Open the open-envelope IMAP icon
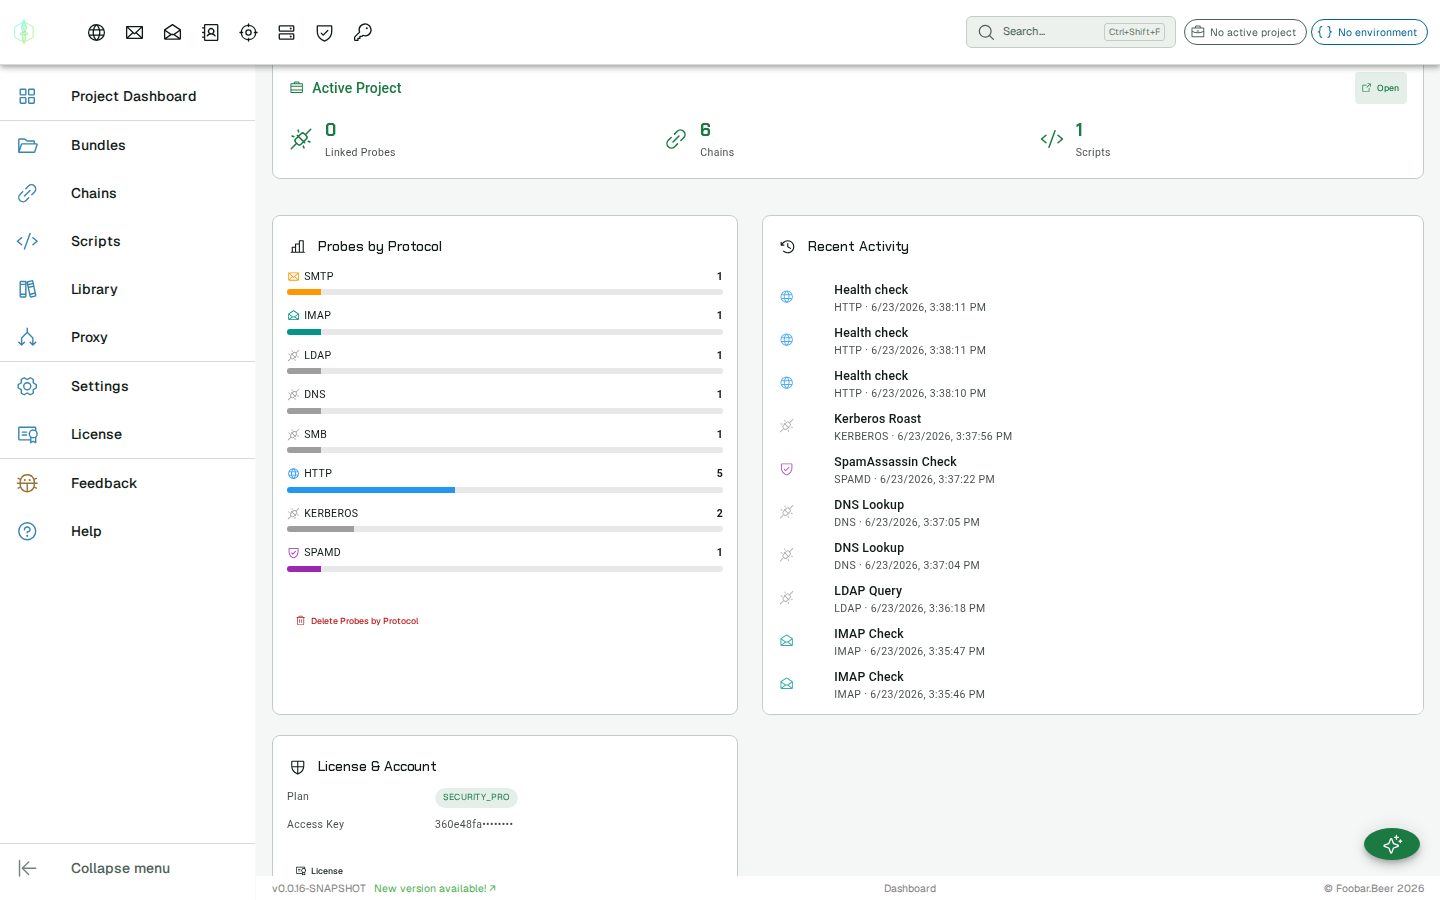Screen dimensions: 1440x900 (173, 33)
